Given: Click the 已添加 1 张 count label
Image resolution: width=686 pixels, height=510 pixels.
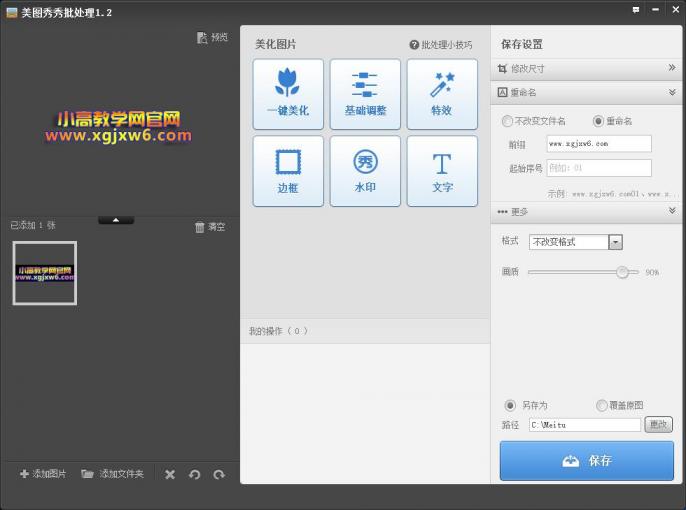Looking at the screenshot, I should tap(33, 225).
